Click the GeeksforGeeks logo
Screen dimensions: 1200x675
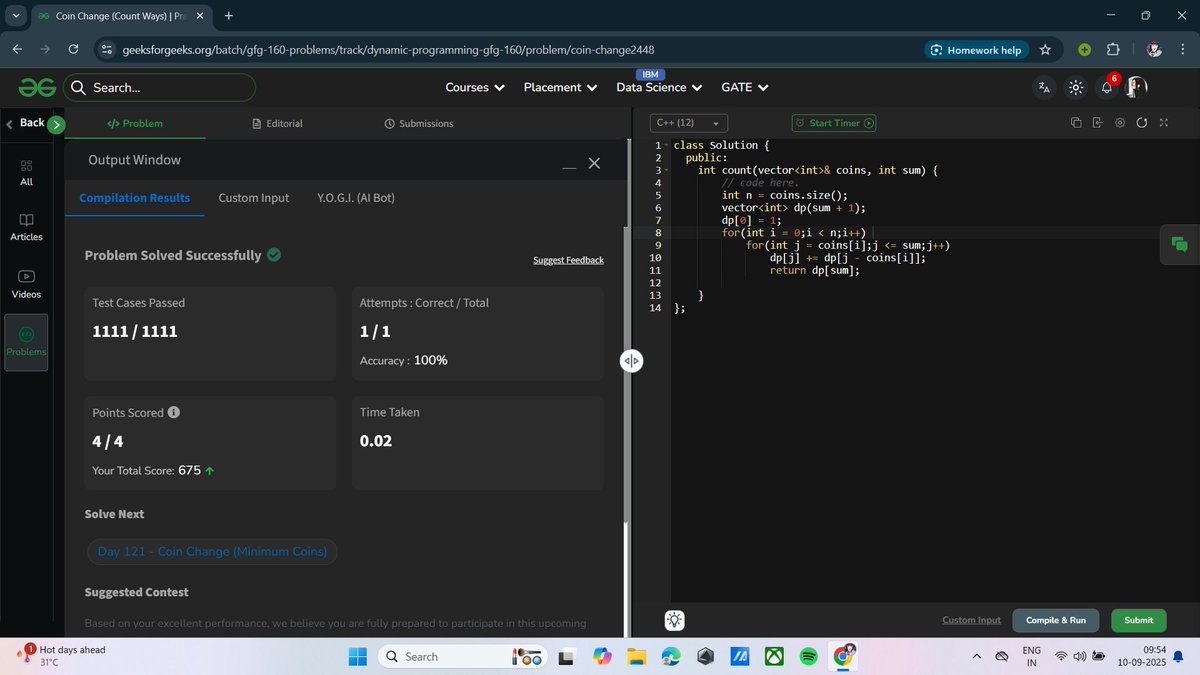(36, 88)
